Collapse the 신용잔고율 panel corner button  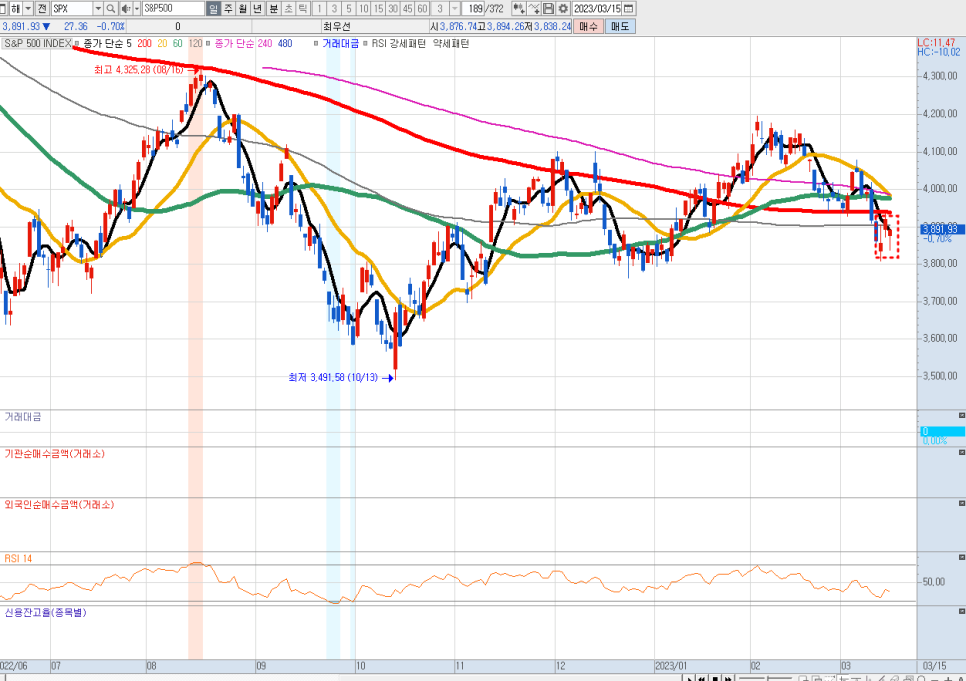click(962, 611)
